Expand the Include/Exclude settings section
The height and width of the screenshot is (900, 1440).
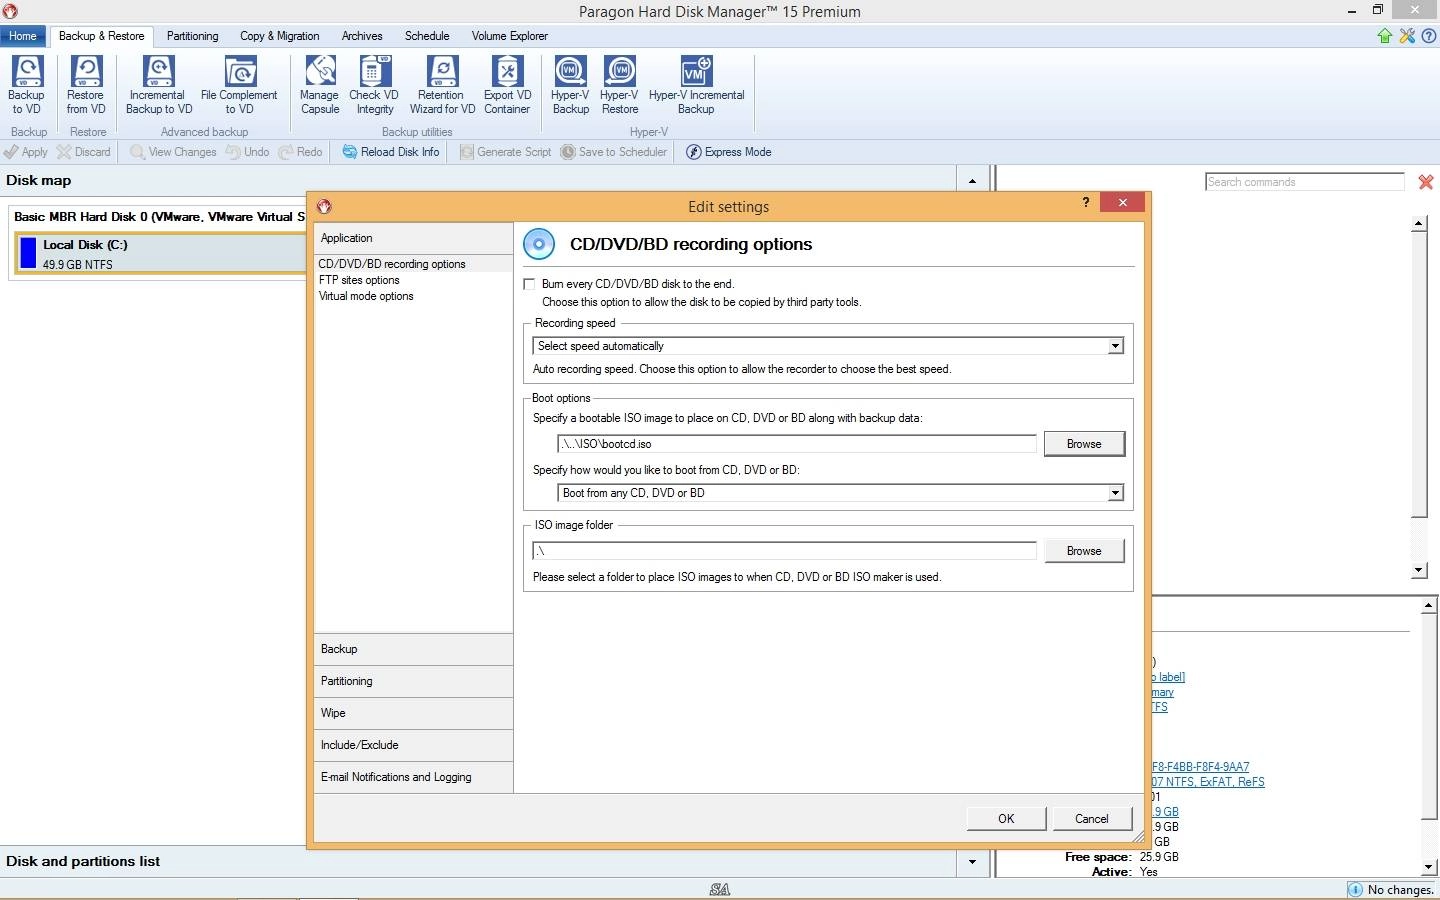tap(413, 745)
